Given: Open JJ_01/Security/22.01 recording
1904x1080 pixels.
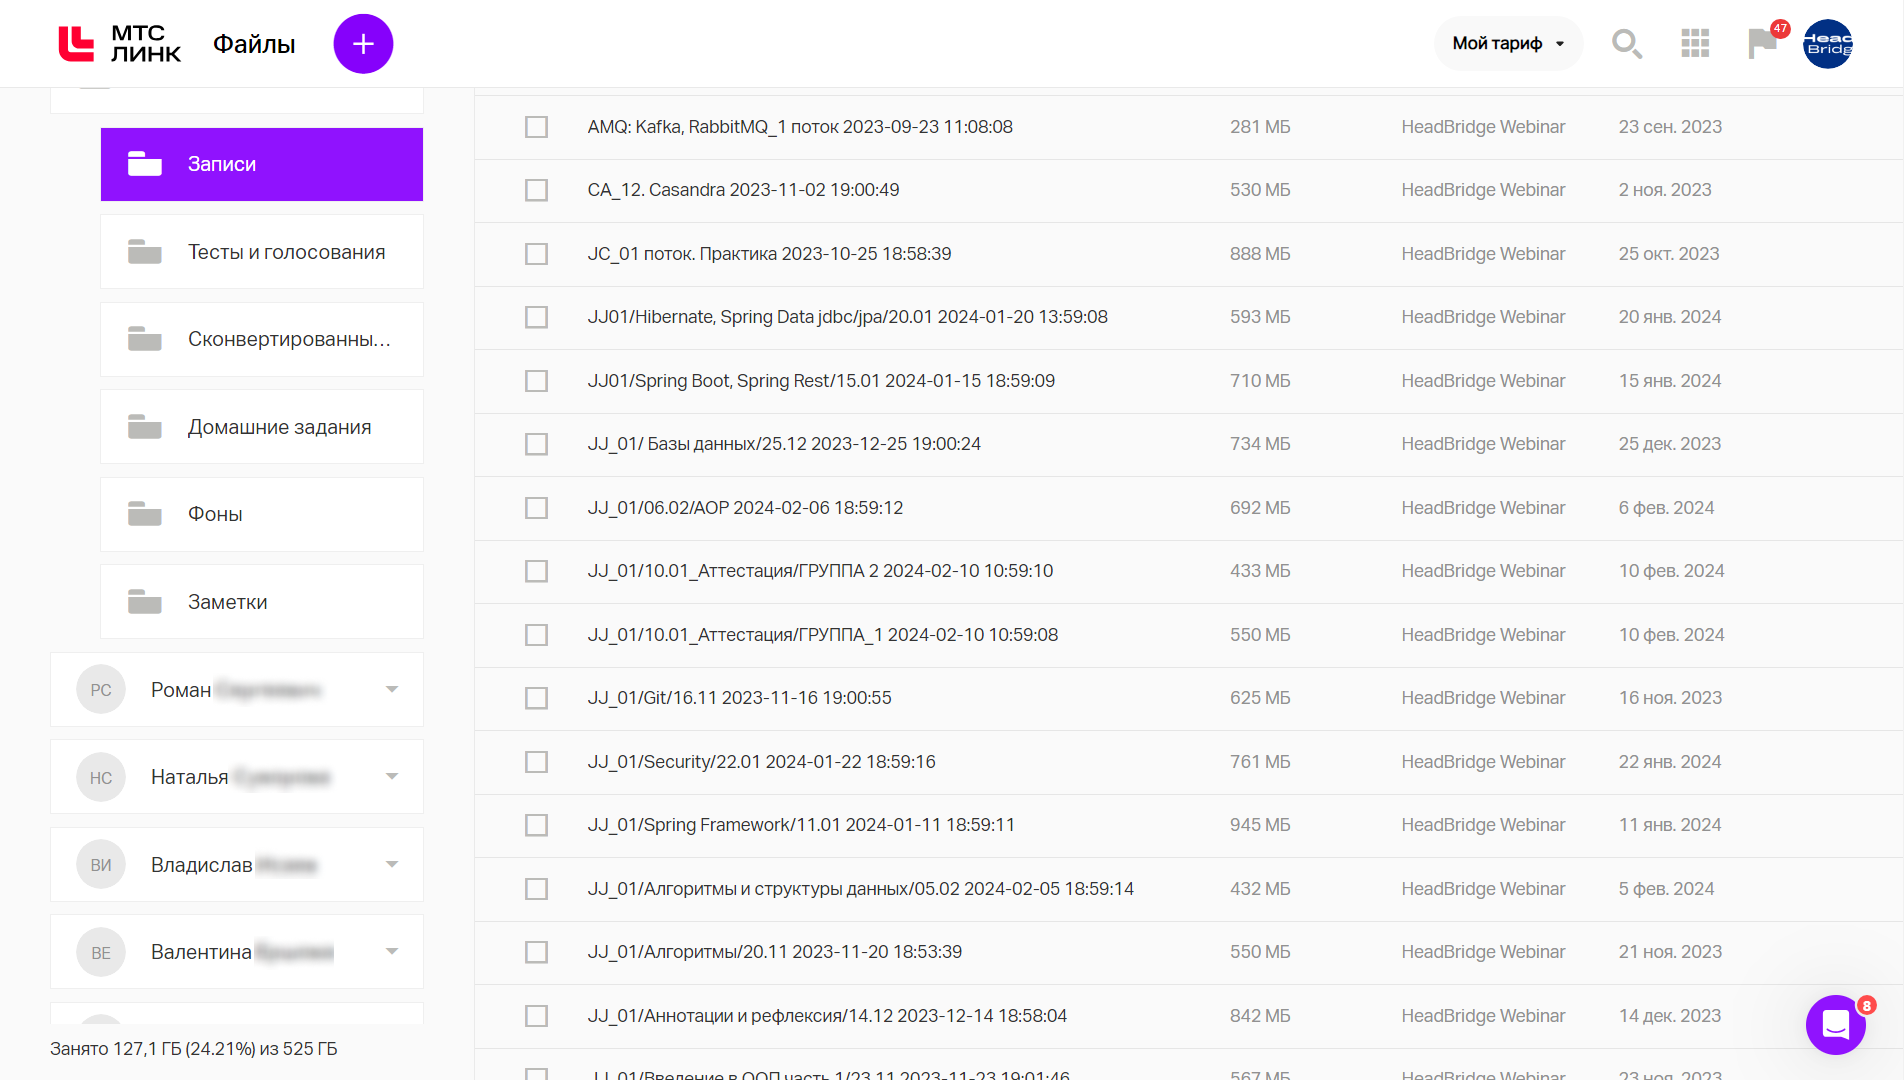Looking at the screenshot, I should tap(762, 762).
